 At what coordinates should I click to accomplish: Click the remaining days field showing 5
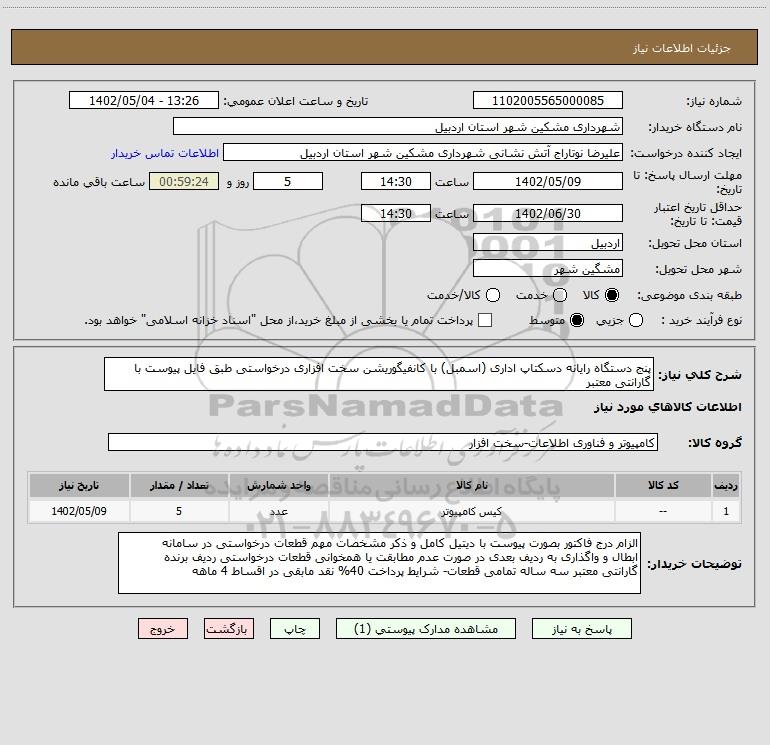[x=288, y=181]
